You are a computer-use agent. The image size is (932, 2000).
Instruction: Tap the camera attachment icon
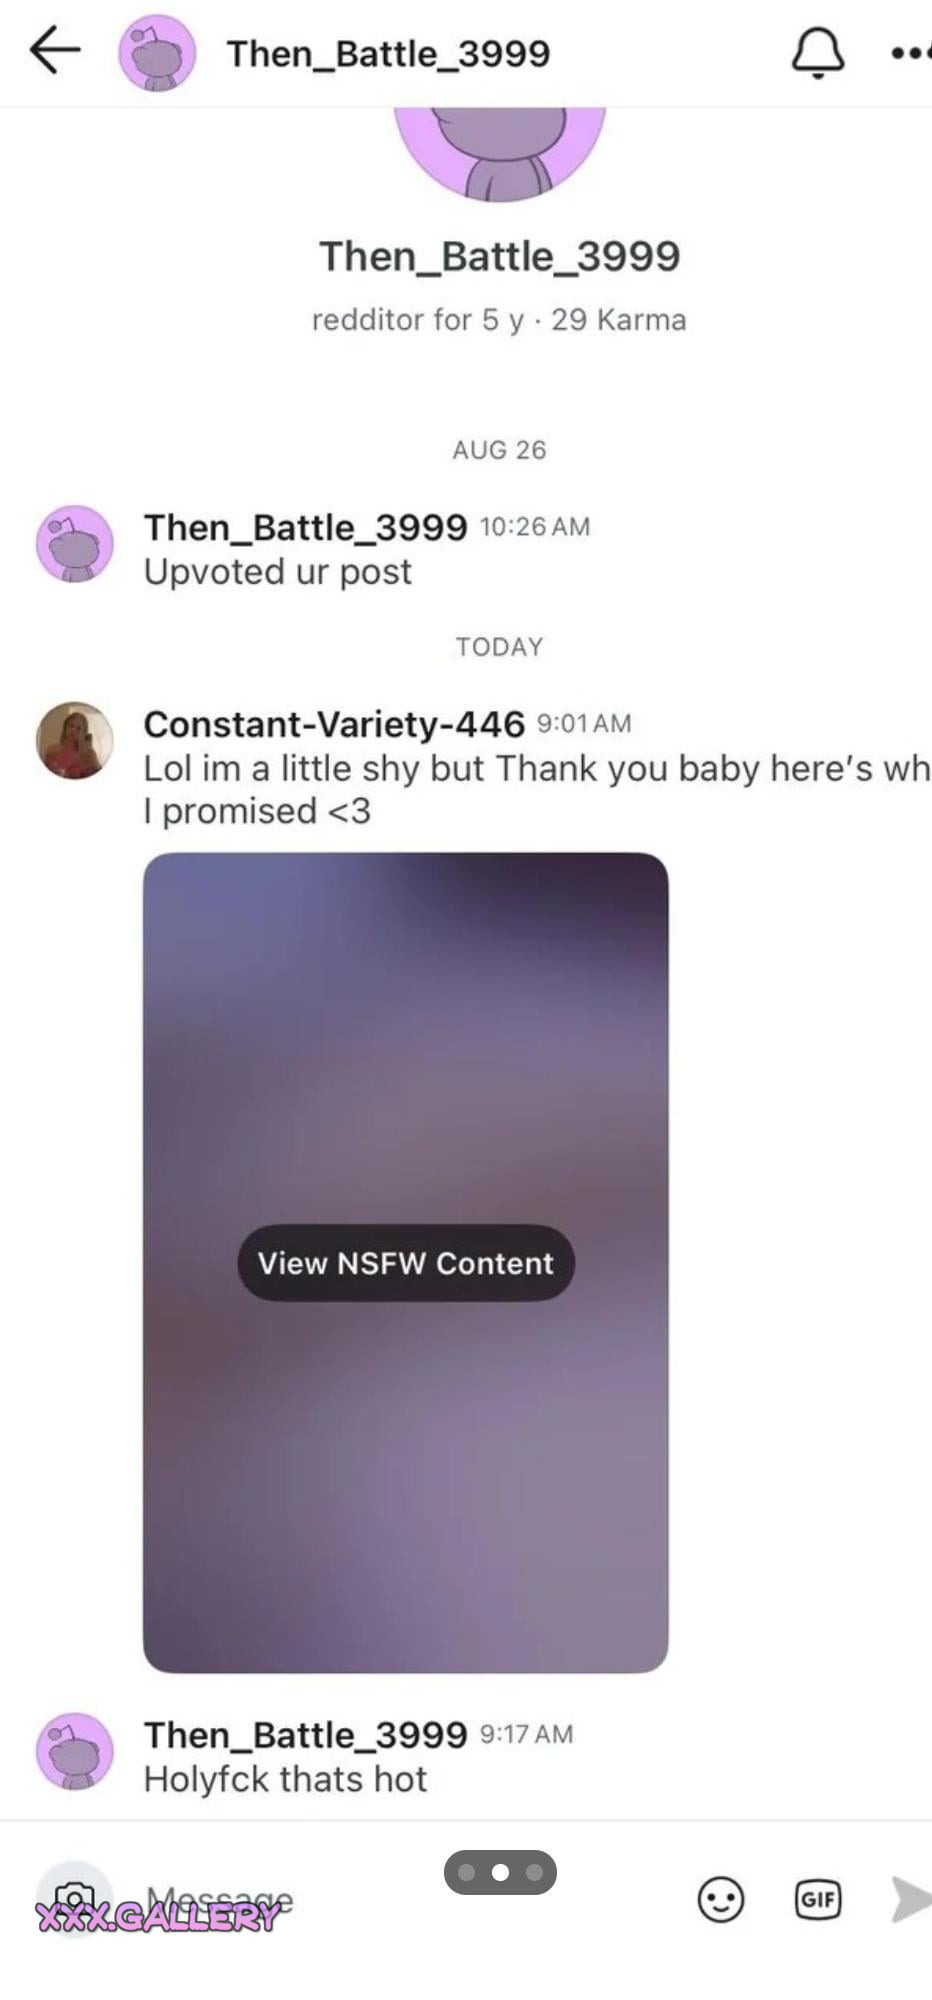point(74,1899)
